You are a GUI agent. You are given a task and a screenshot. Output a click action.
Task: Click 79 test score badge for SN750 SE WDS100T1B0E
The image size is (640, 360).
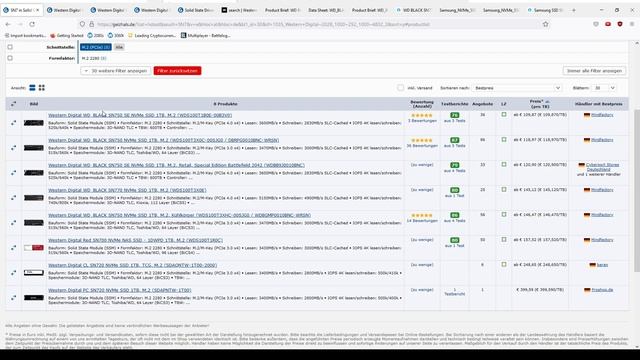pyautogui.click(x=454, y=115)
